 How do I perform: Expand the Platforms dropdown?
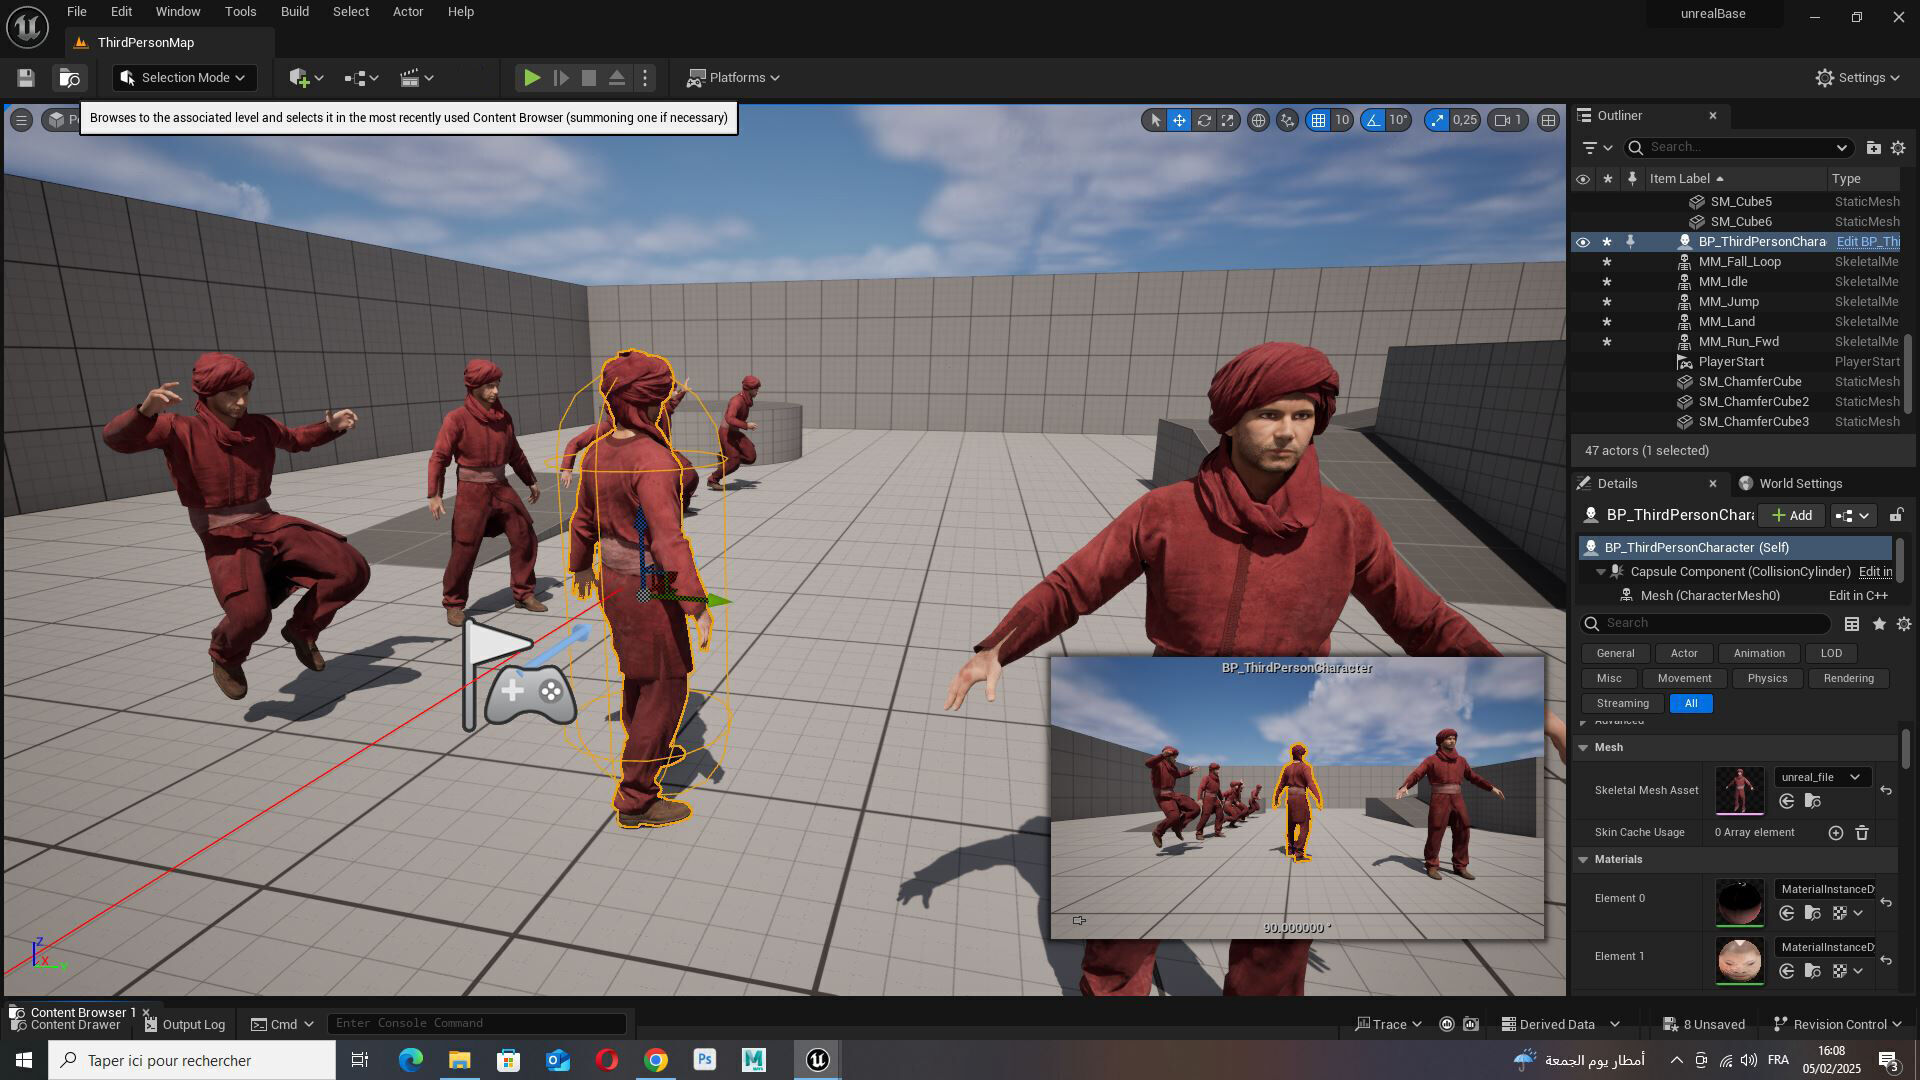pos(733,78)
